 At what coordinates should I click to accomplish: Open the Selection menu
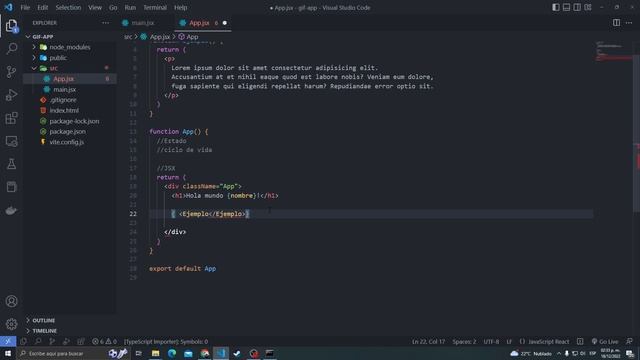68,7
